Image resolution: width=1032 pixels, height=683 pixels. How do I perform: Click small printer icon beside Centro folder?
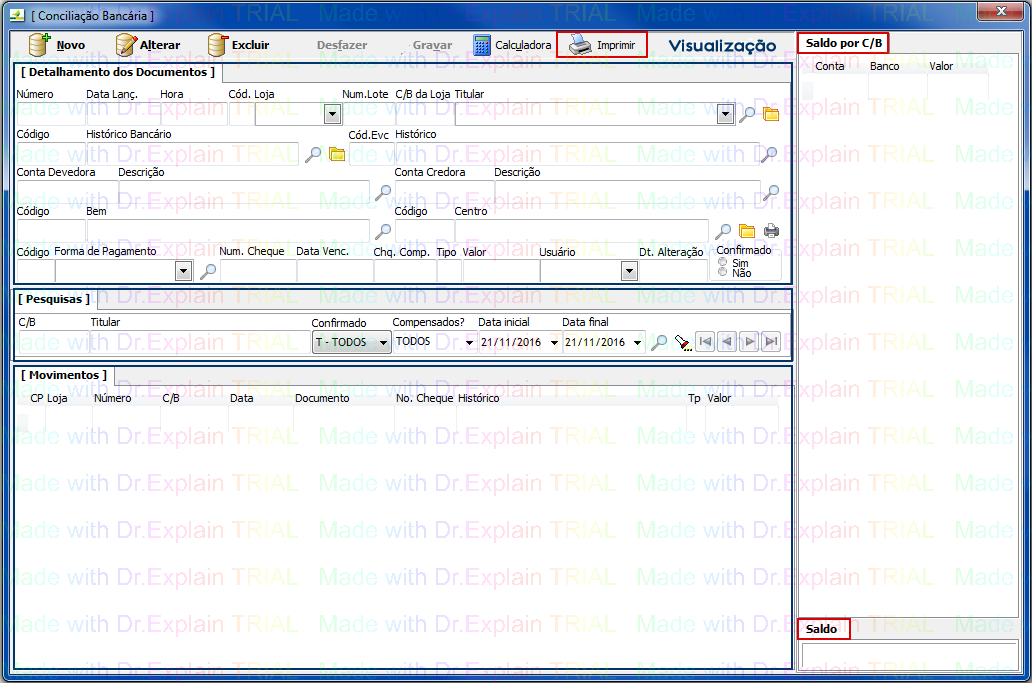click(771, 231)
